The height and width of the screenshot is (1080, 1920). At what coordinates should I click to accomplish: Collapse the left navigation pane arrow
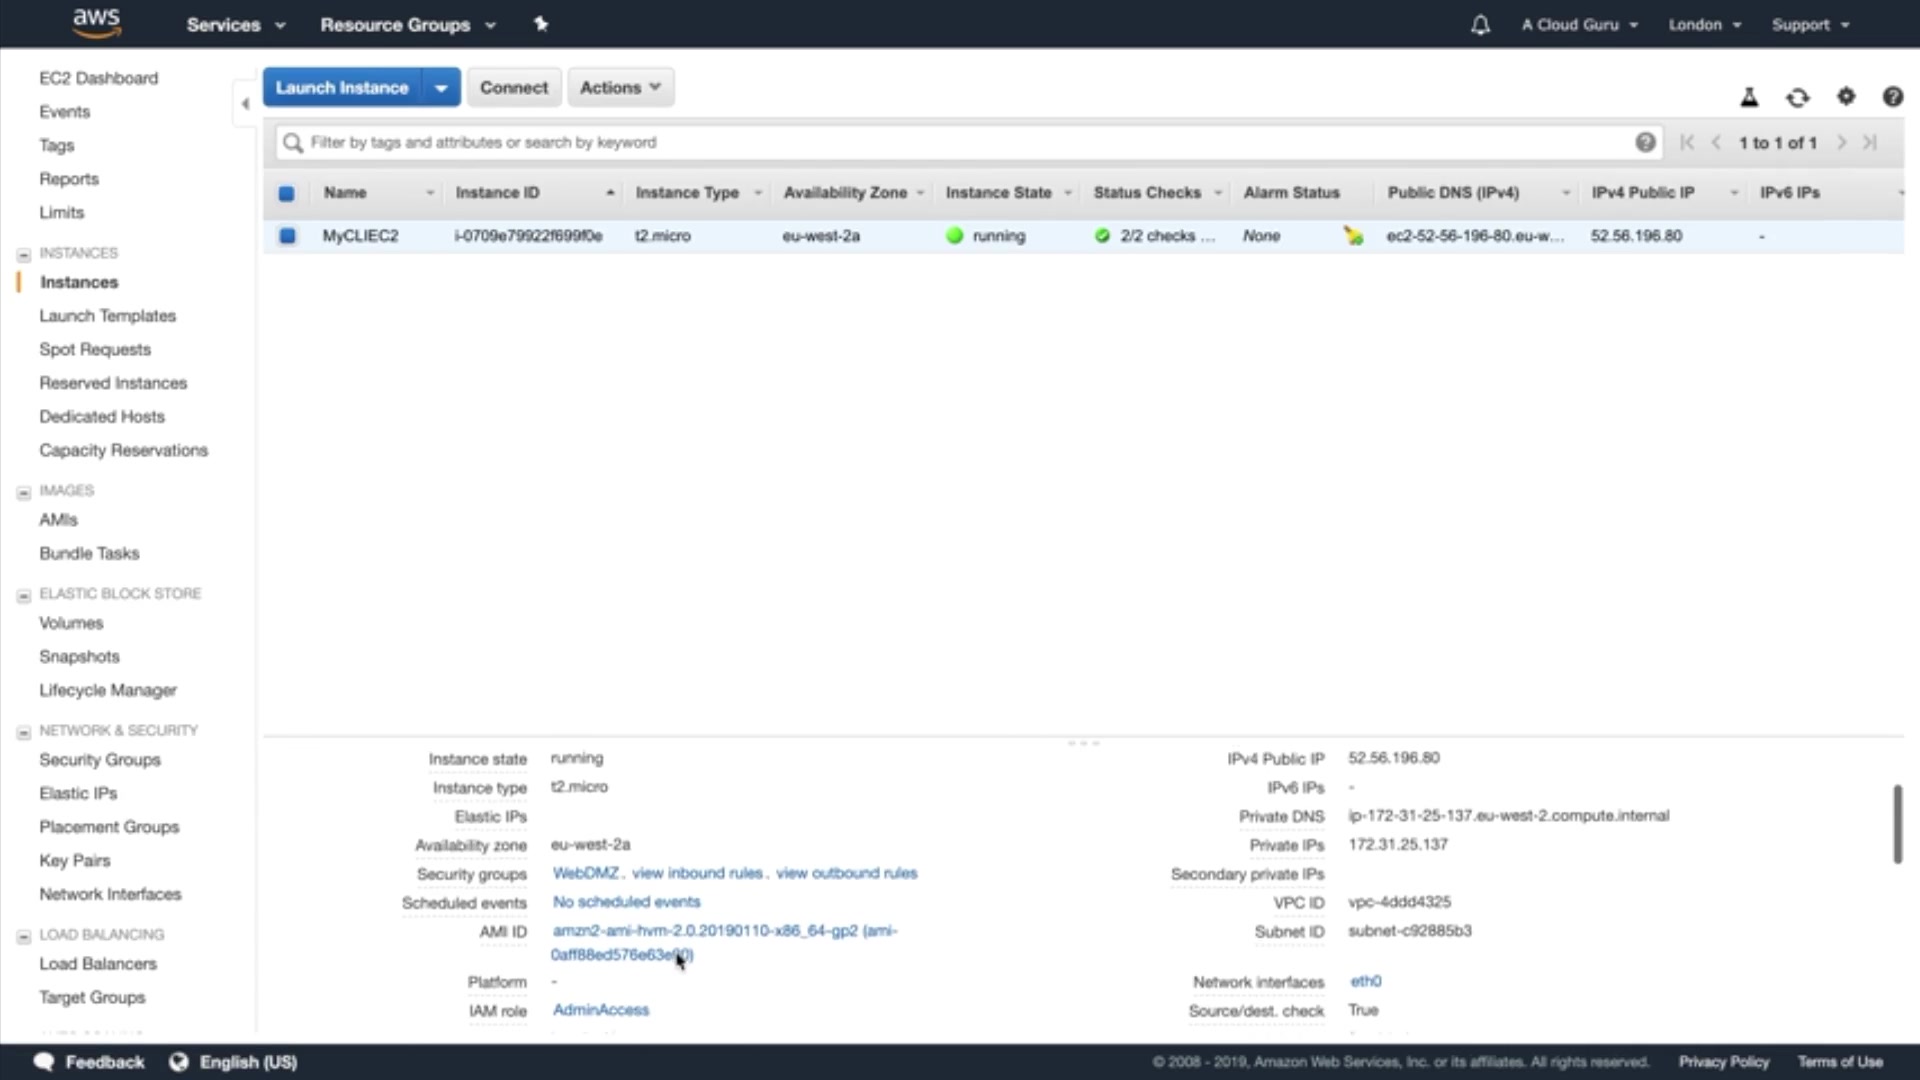point(245,103)
